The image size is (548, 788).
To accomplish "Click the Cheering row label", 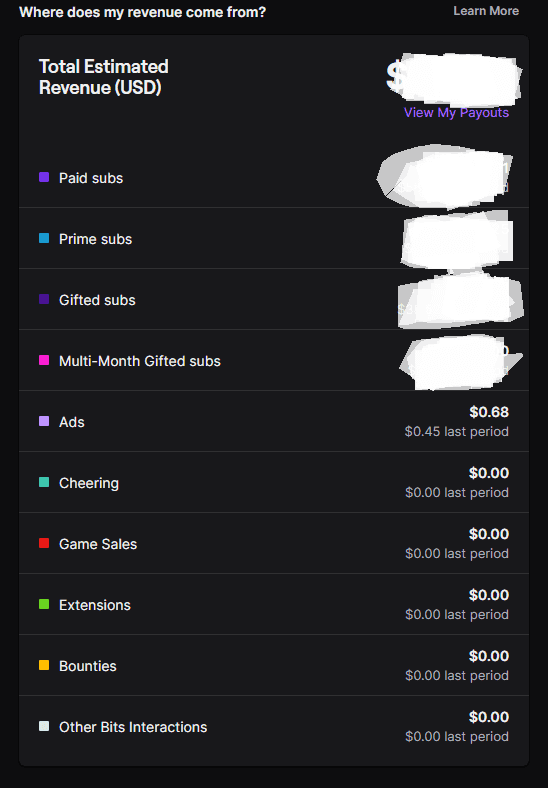I will 89,483.
